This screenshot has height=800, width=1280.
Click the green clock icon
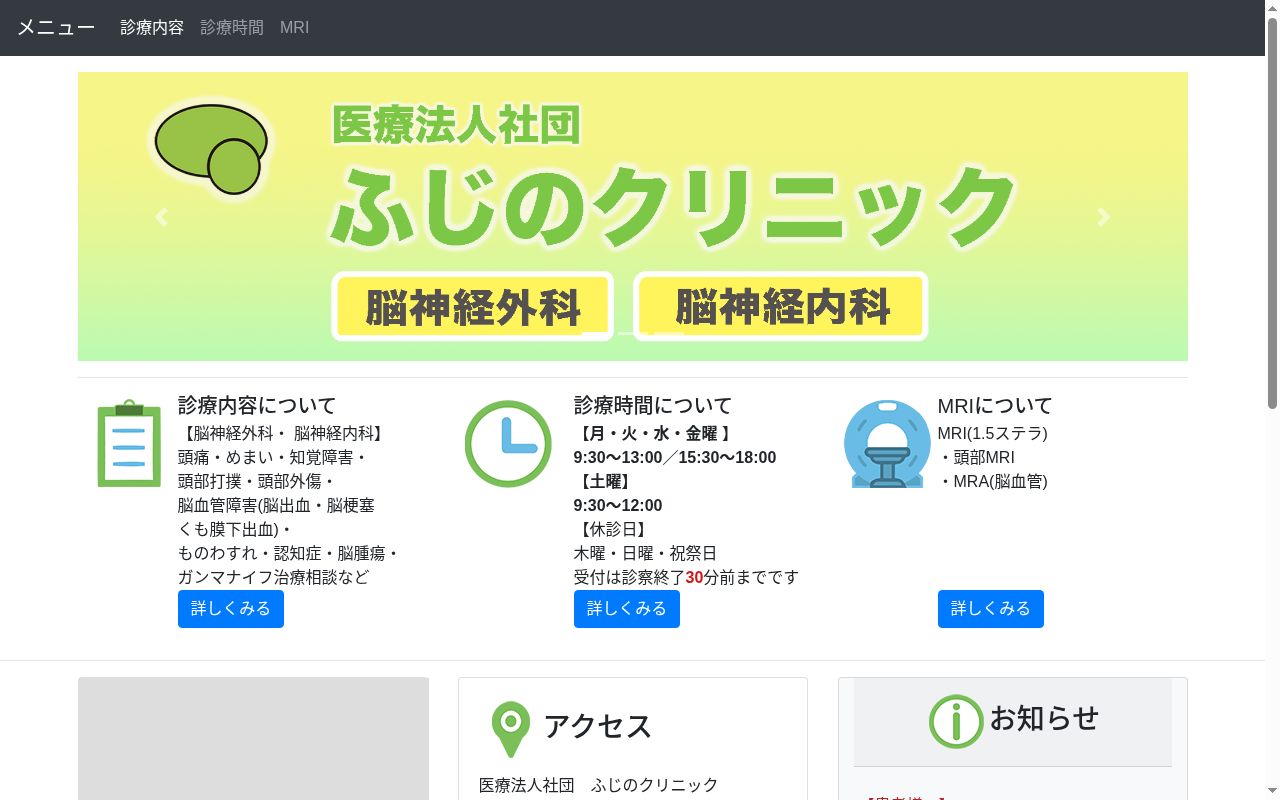(508, 443)
